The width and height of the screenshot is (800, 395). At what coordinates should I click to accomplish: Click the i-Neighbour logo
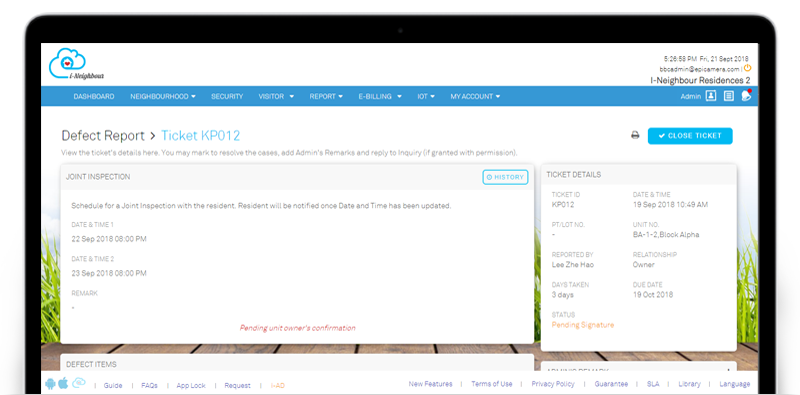(76, 64)
